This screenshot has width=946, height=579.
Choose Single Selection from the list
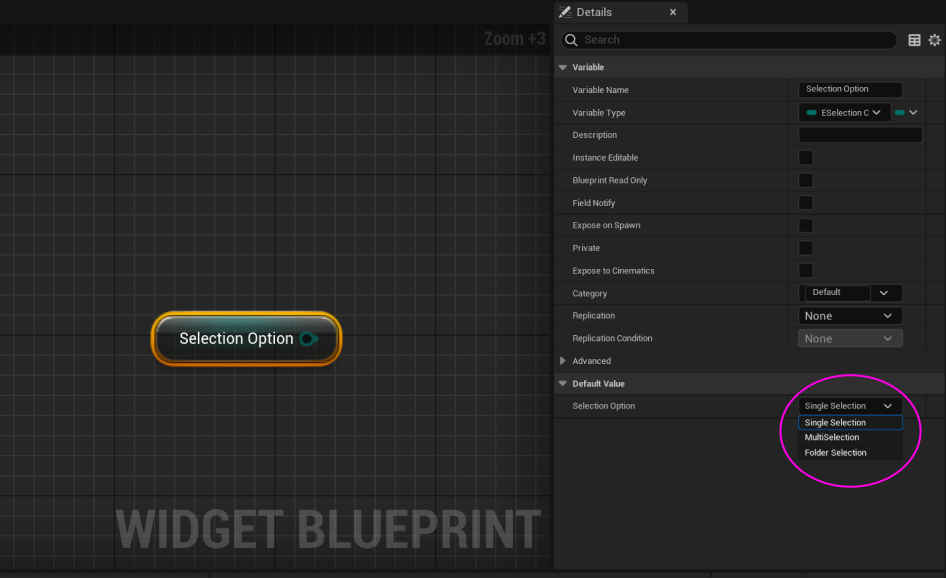pos(849,423)
